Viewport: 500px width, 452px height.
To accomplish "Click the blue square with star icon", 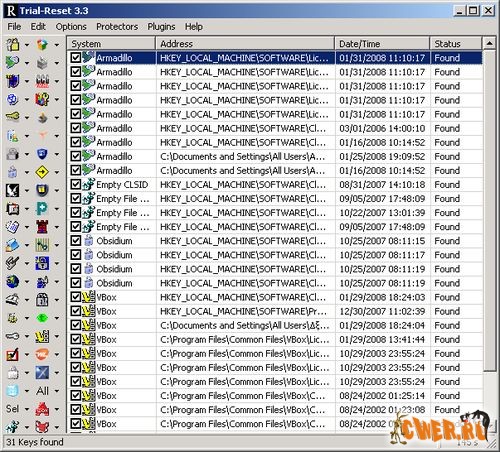I will [42, 373].
